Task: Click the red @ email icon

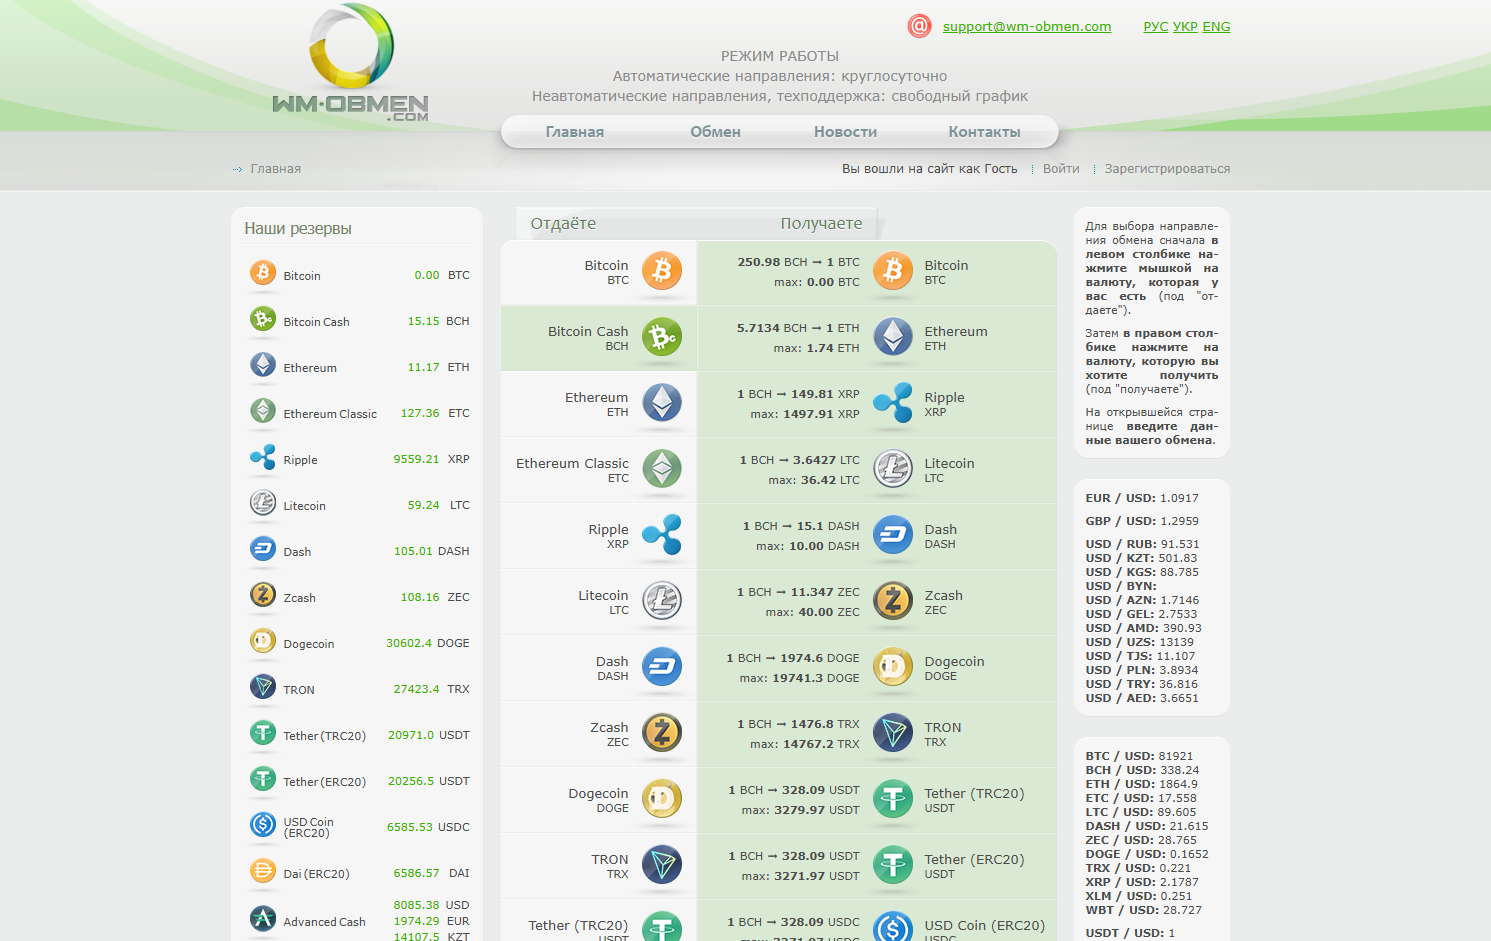Action: pos(919,26)
